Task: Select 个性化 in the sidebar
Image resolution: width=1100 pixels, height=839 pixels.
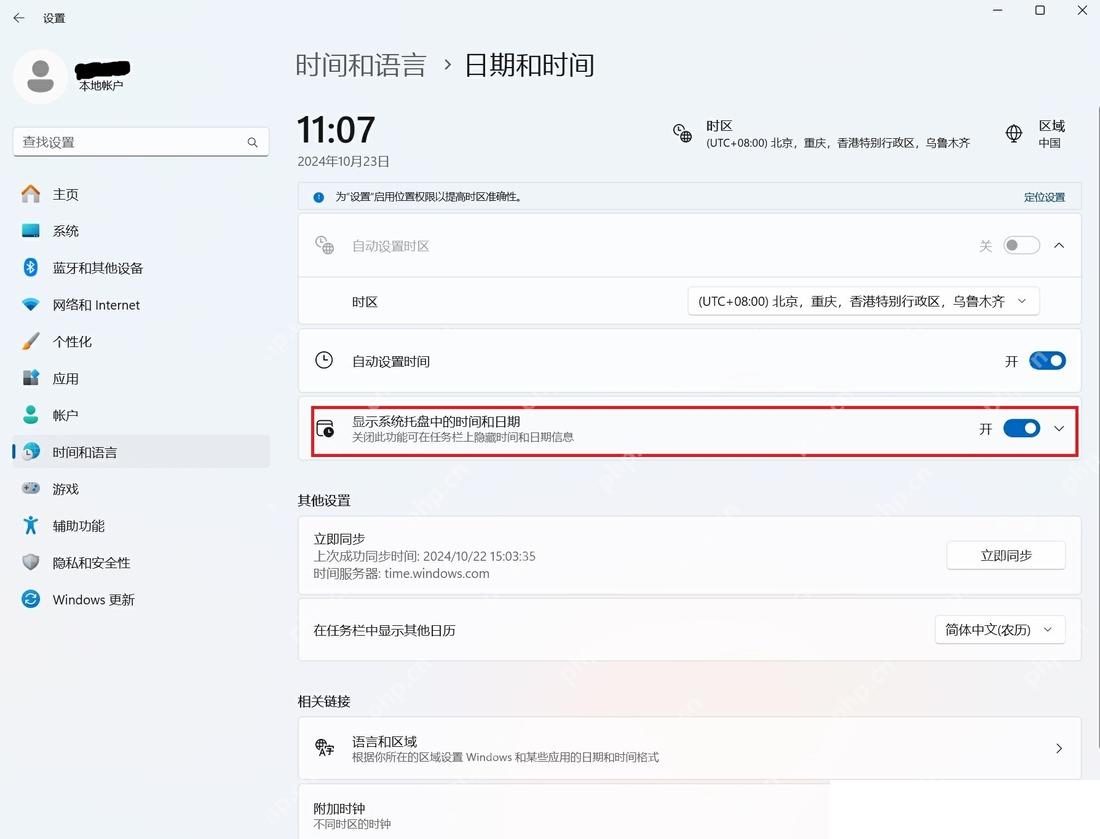Action: [x=140, y=342]
